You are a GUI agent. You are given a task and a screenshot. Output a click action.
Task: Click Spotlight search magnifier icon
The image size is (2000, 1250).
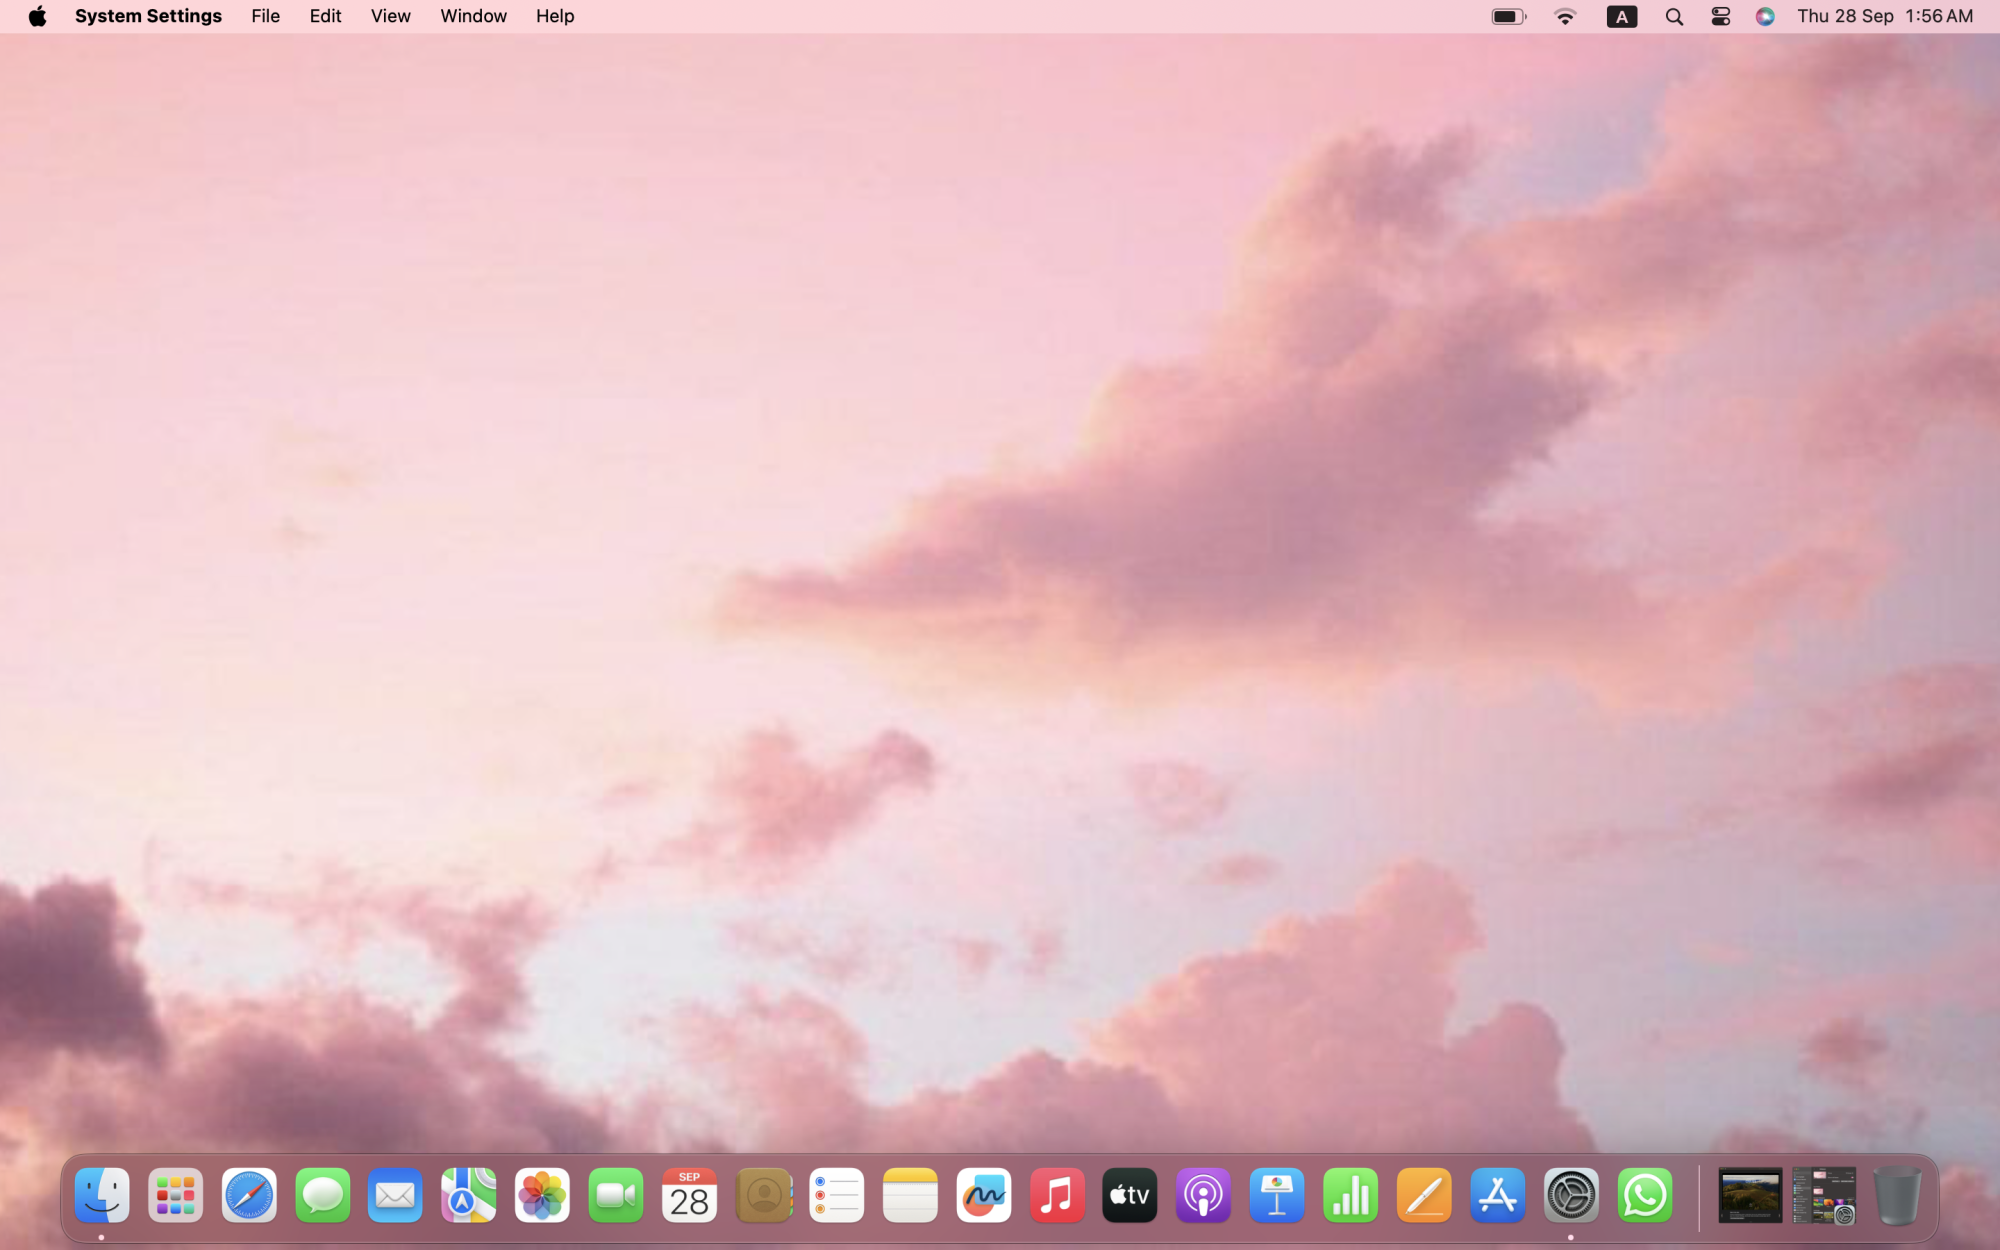pos(1674,16)
